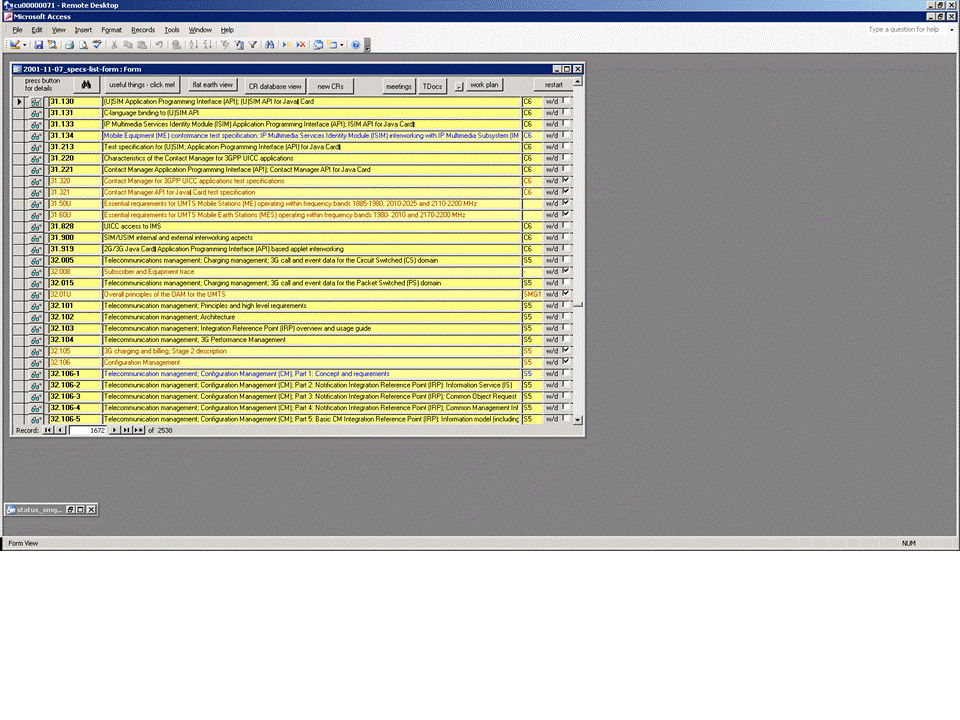960x720 pixels.
Task: Toggle the w/d checkbox on first row 31.130
Action: pos(565,102)
